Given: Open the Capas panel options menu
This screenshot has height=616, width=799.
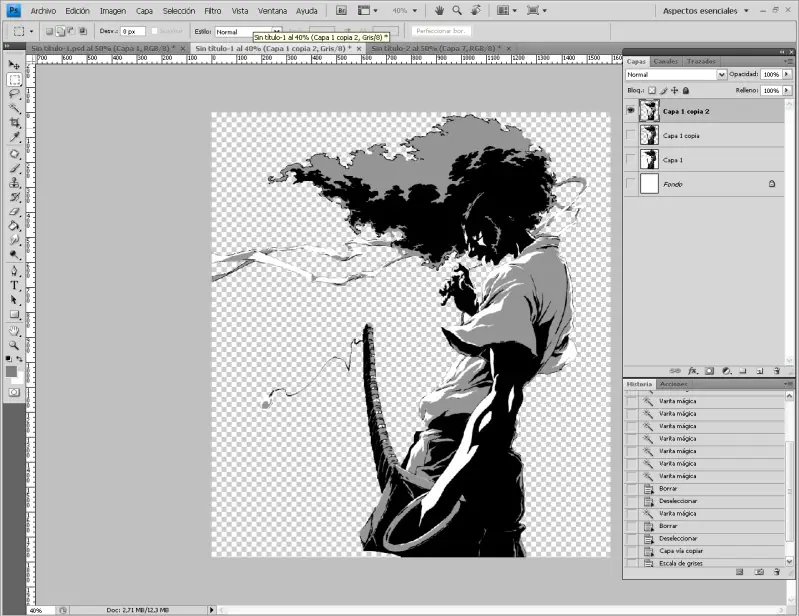Looking at the screenshot, I should 788,61.
